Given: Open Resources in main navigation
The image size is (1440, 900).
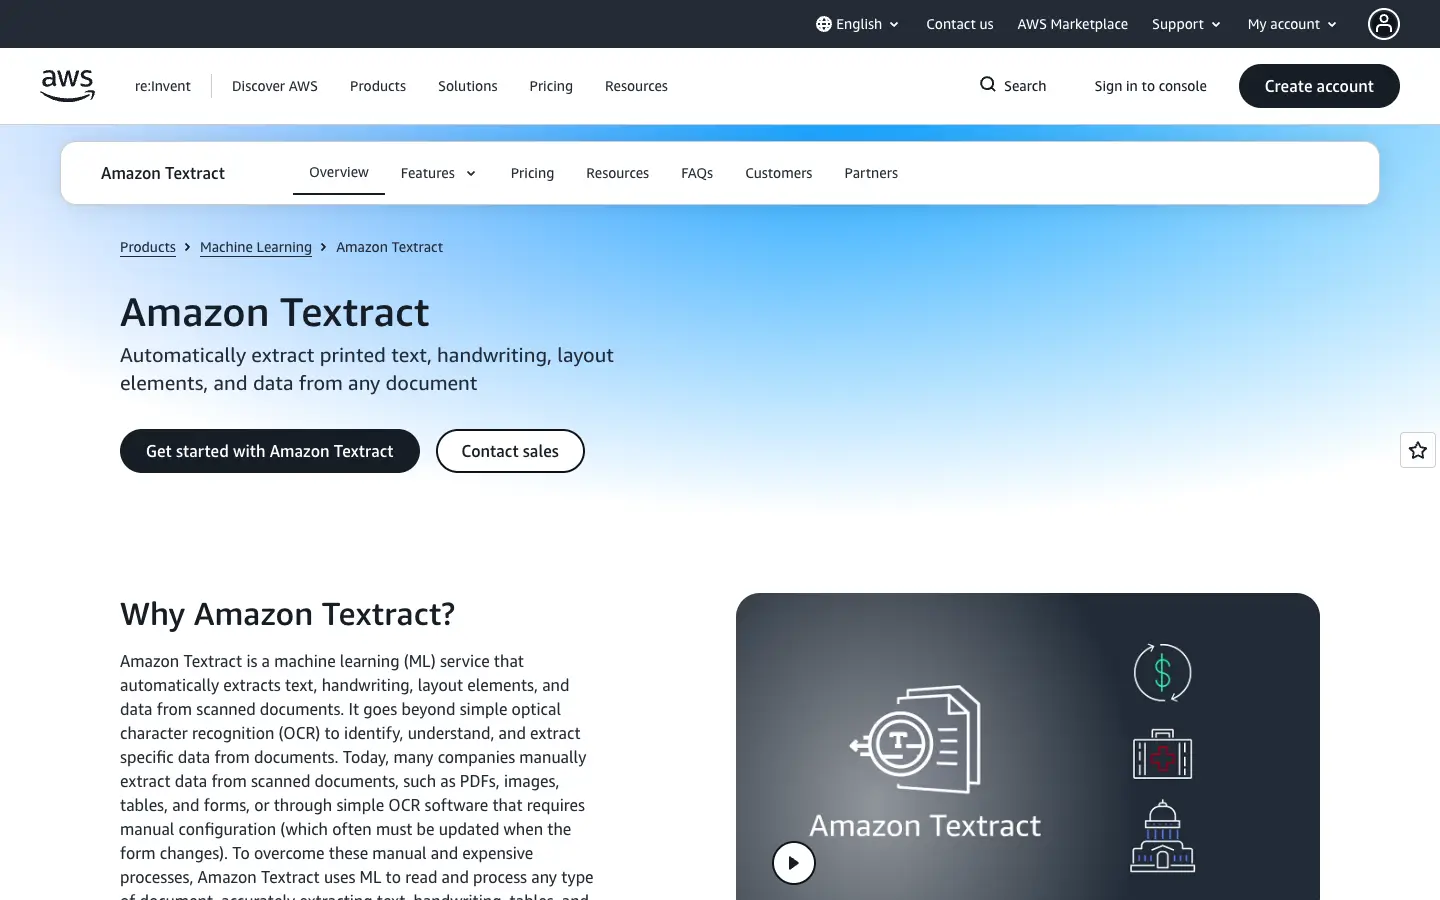Looking at the screenshot, I should click(636, 86).
